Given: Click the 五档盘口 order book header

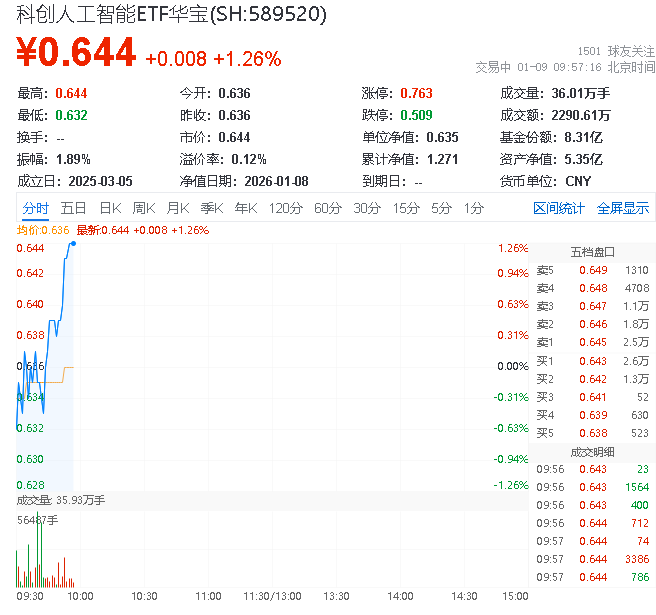Looking at the screenshot, I should click(x=592, y=252).
